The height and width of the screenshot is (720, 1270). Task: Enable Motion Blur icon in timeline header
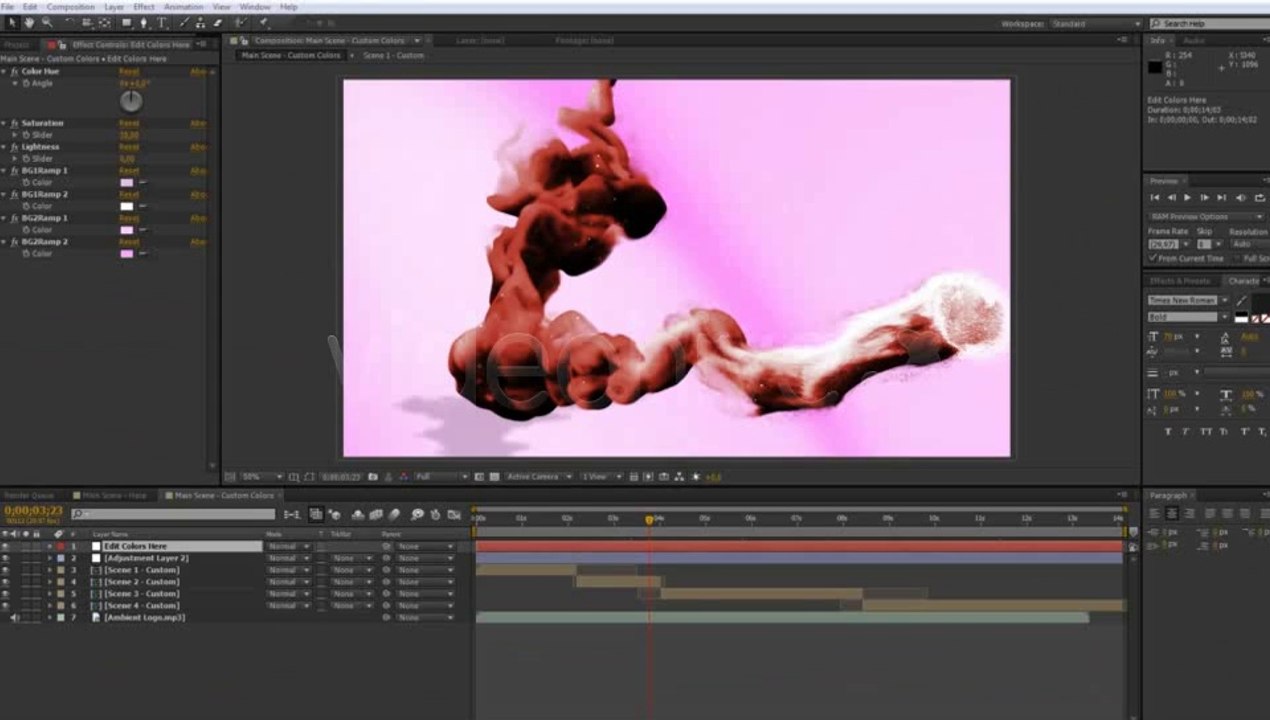(x=394, y=514)
